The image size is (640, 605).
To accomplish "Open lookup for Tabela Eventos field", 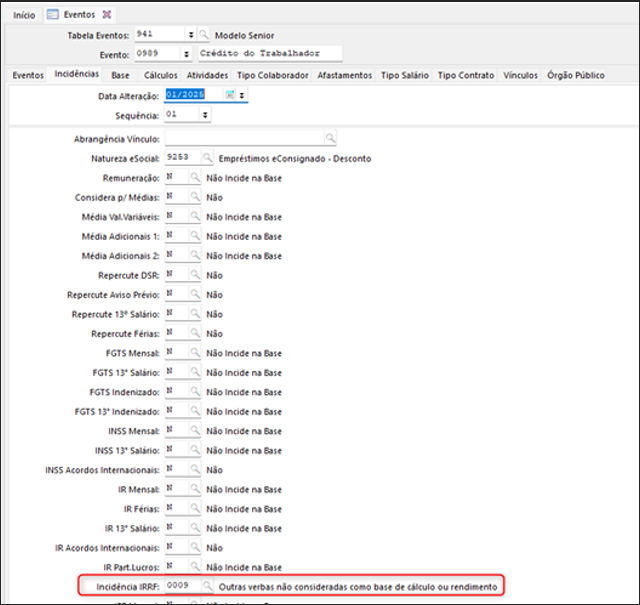I will point(203,35).
